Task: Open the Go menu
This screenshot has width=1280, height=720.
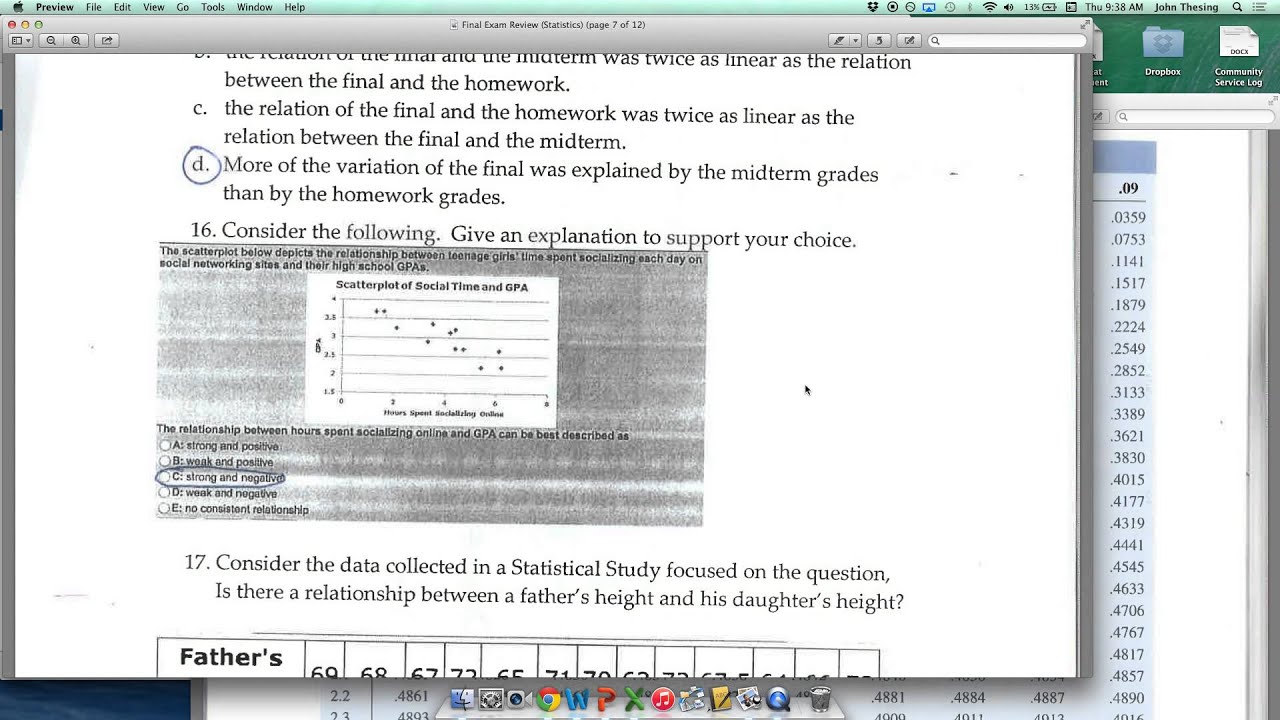Action: 183,7
